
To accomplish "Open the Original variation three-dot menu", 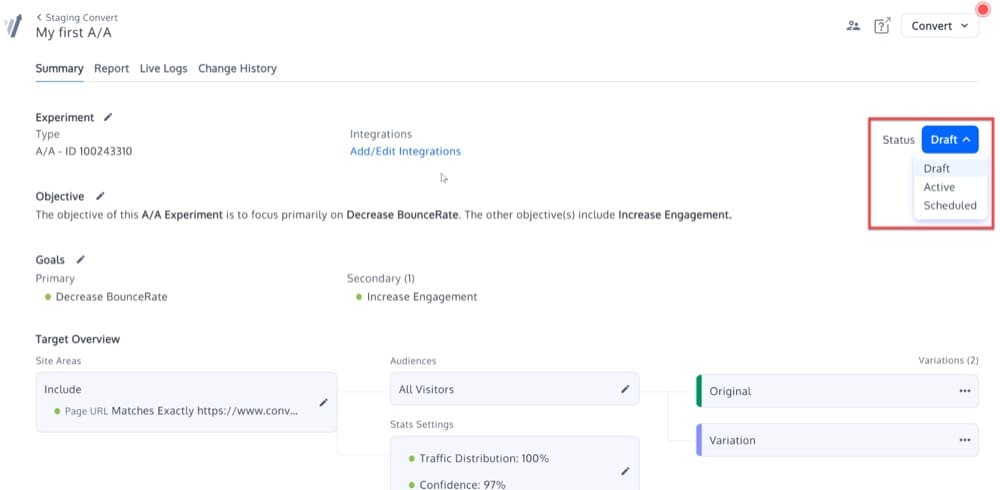I will coord(964,391).
